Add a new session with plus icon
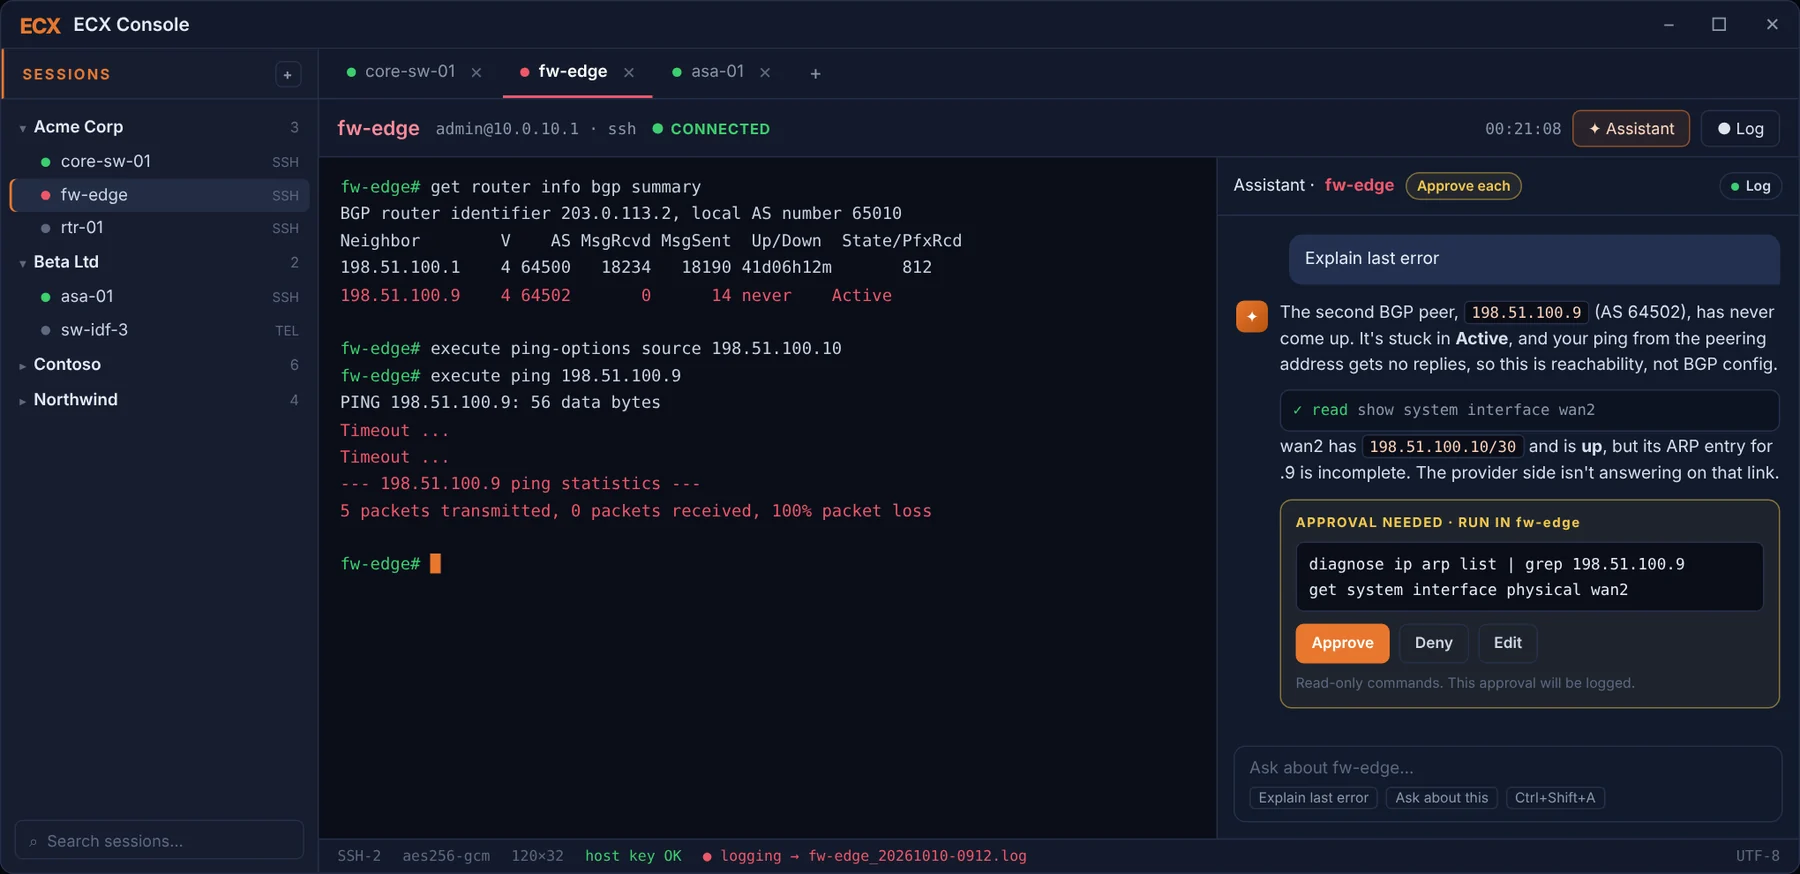Viewport: 1800px width, 874px height. tap(287, 74)
